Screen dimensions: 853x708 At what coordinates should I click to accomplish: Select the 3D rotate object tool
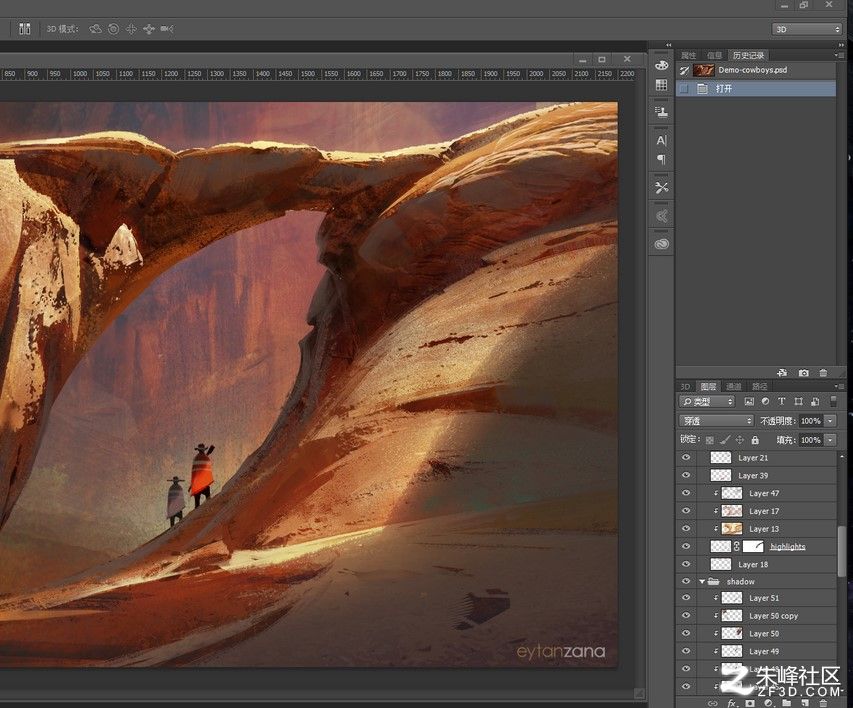[x=95, y=29]
